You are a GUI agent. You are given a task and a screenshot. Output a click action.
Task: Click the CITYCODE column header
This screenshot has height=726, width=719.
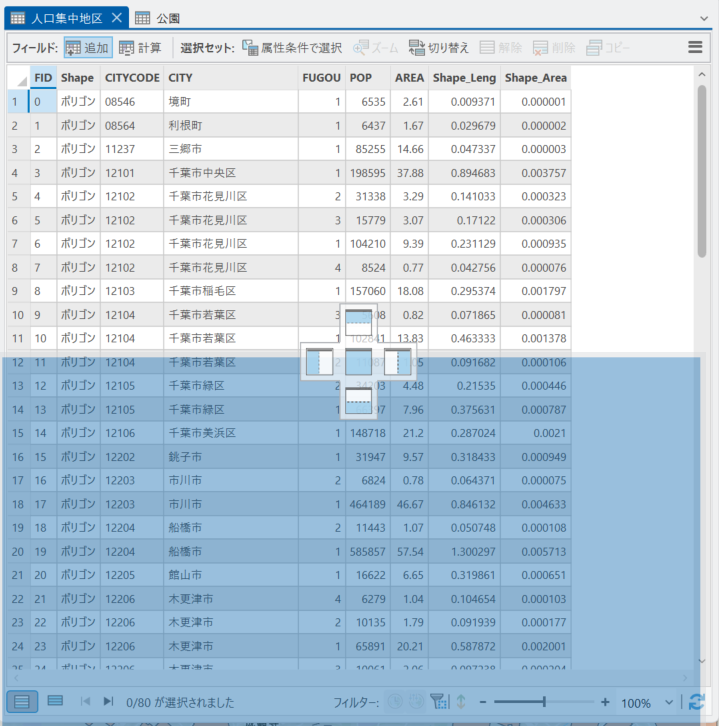click(131, 78)
